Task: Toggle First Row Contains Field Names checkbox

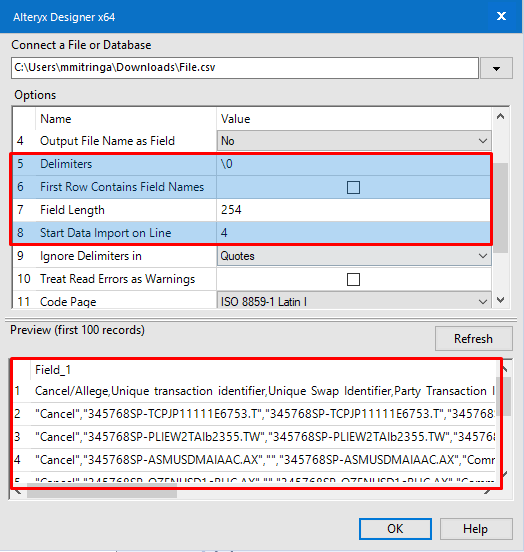Action: tap(353, 187)
